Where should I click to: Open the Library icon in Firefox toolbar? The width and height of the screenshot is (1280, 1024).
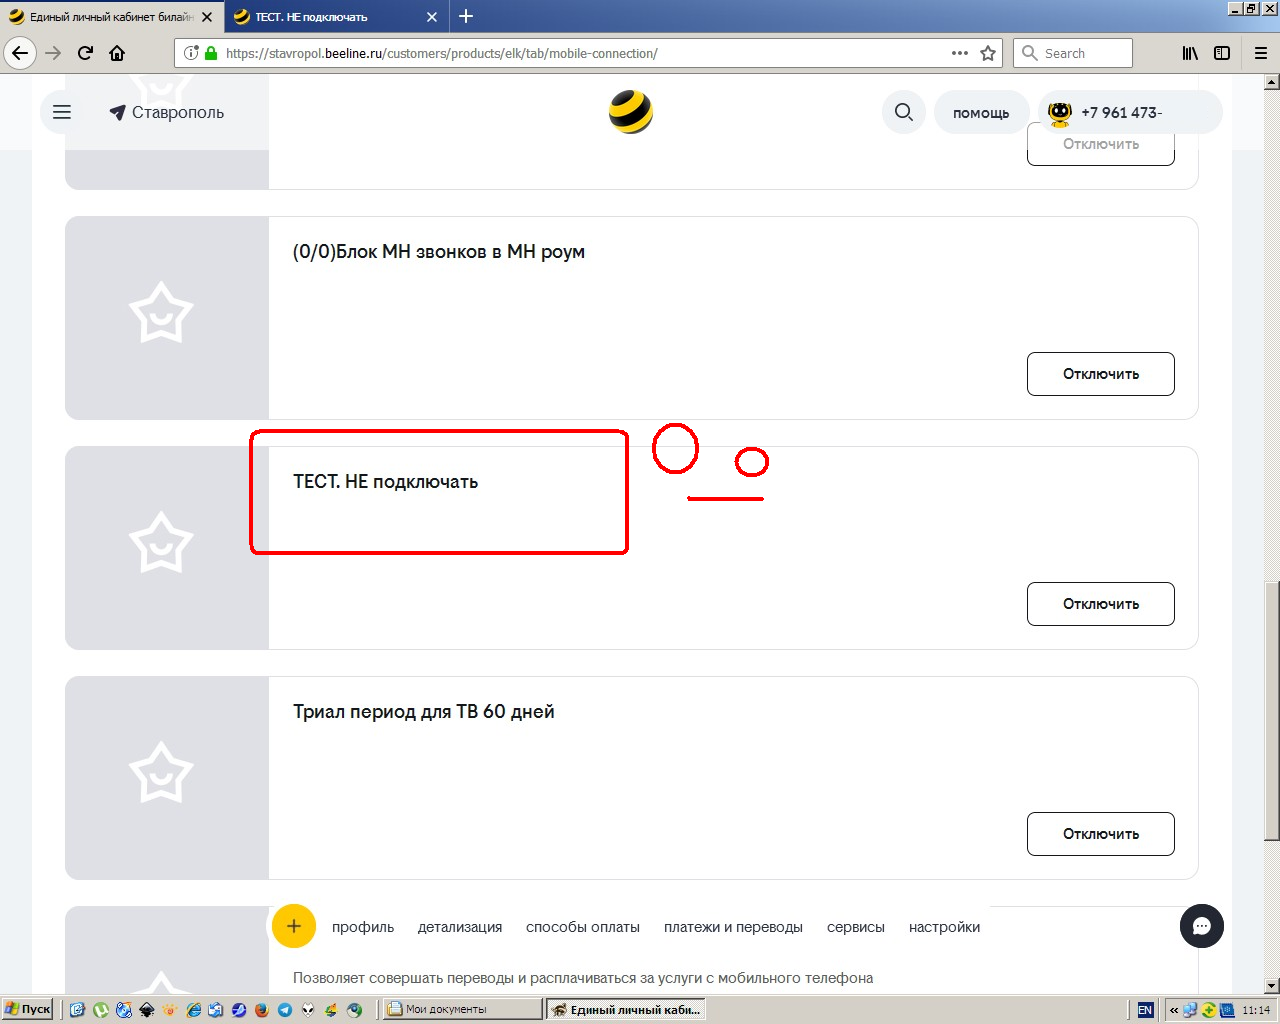pyautogui.click(x=1190, y=53)
